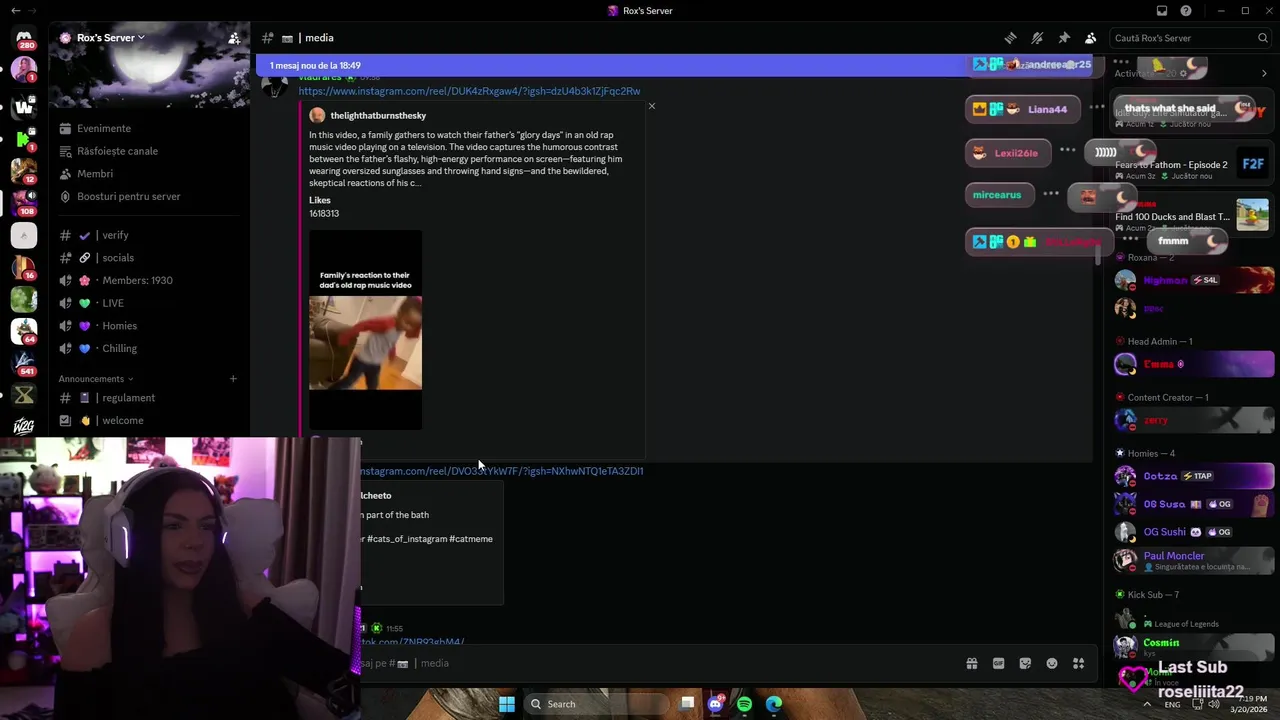Open green K server icon
Screen dimensions: 1280x720
pyautogui.click(x=24, y=138)
